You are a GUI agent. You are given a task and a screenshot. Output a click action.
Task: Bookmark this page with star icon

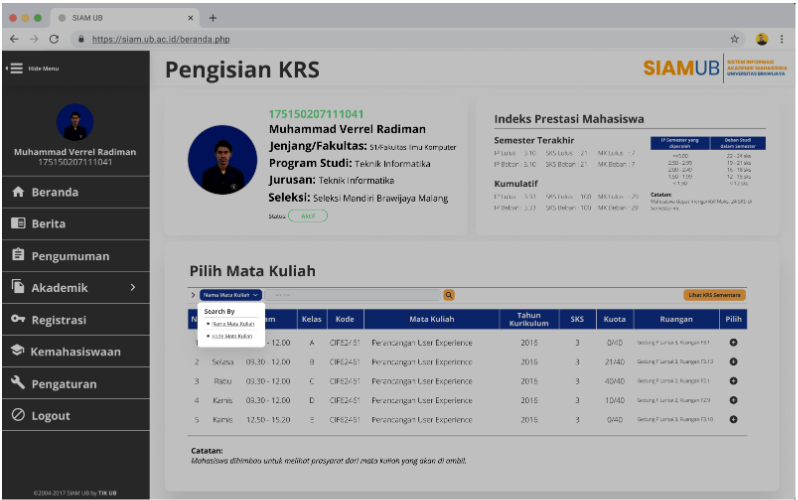click(x=735, y=39)
